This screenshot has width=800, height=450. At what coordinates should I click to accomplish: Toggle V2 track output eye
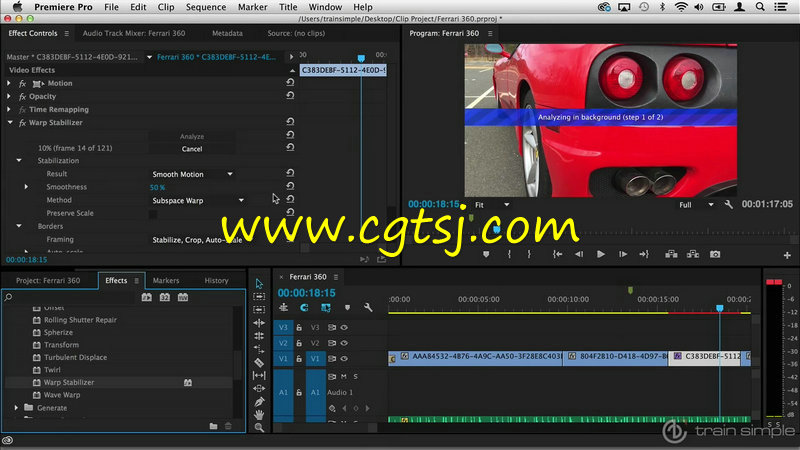(x=344, y=343)
